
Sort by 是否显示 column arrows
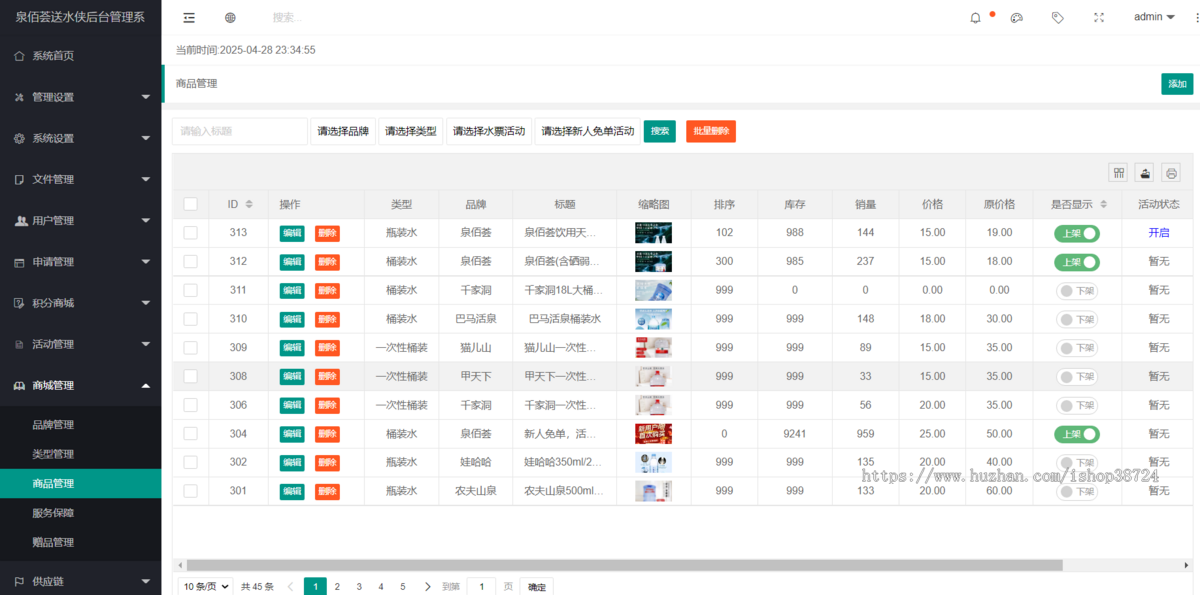(x=1104, y=204)
